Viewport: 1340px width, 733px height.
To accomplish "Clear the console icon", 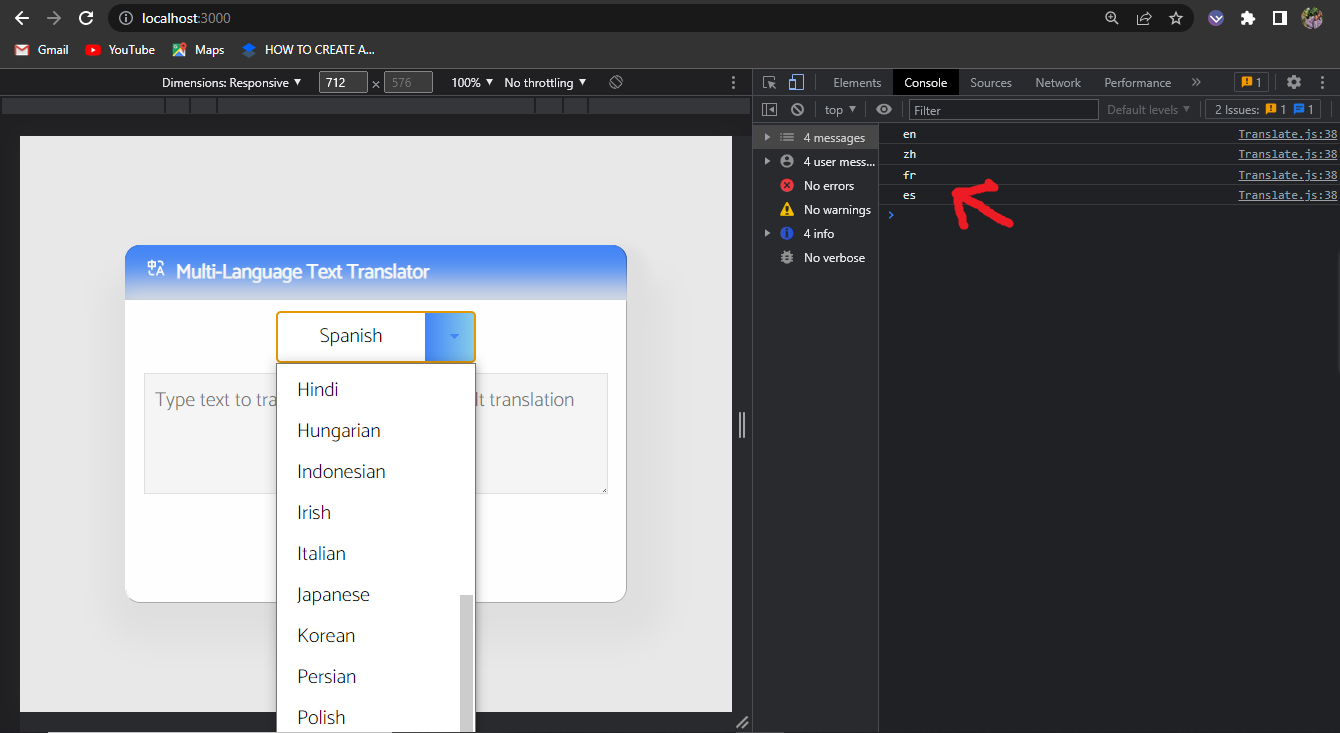I will 797,110.
